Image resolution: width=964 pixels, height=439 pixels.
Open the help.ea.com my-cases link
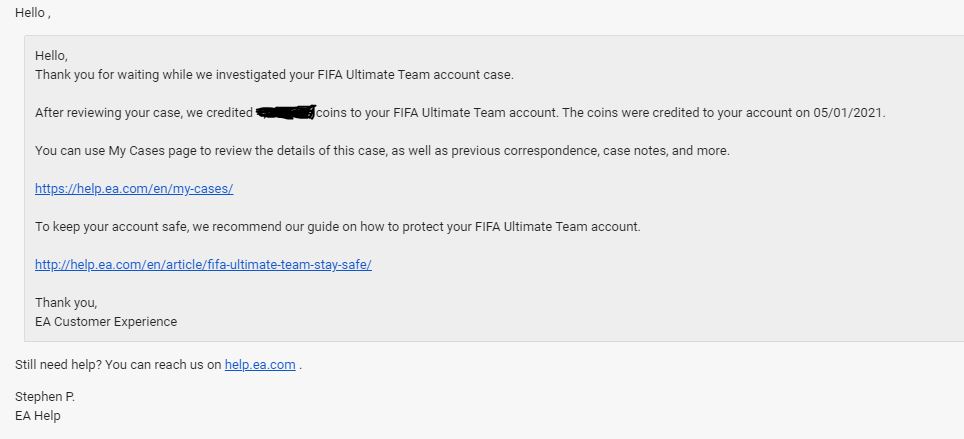[134, 188]
